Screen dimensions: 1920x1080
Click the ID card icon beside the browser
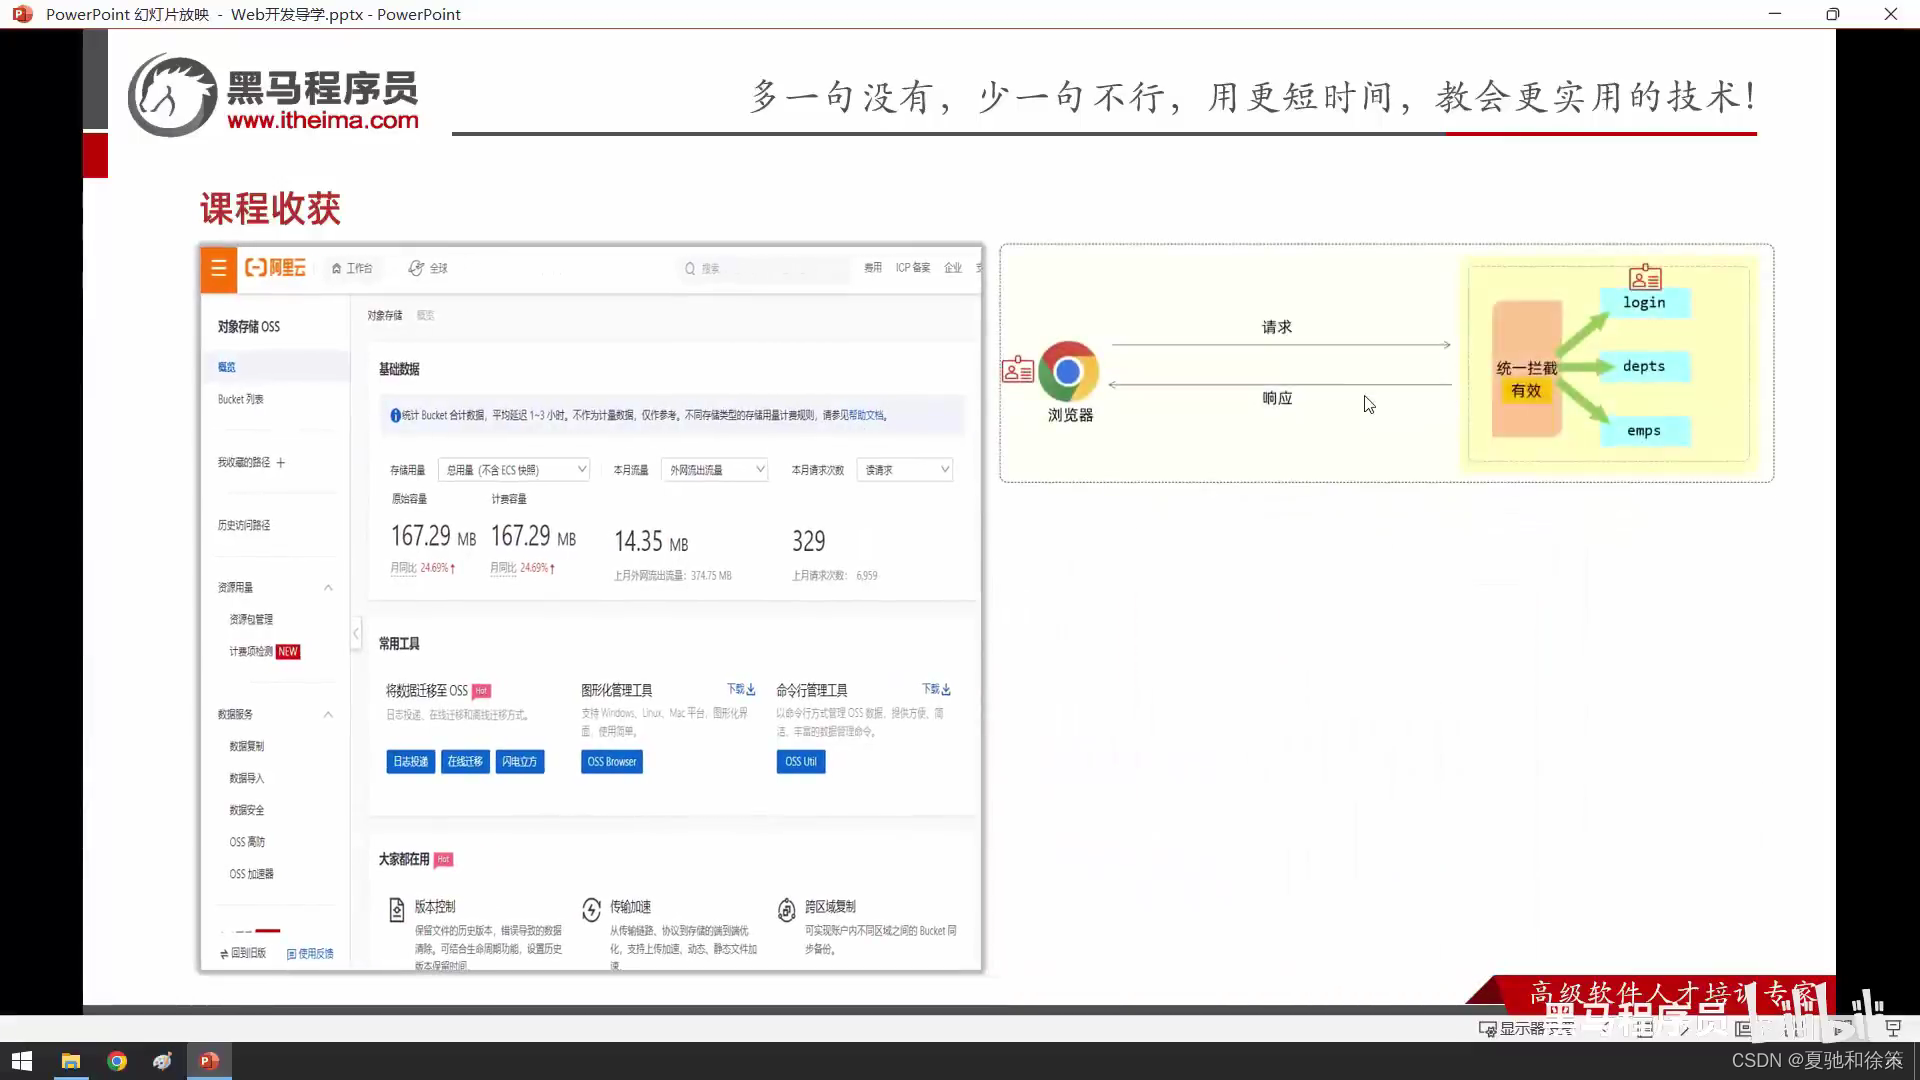click(1018, 370)
